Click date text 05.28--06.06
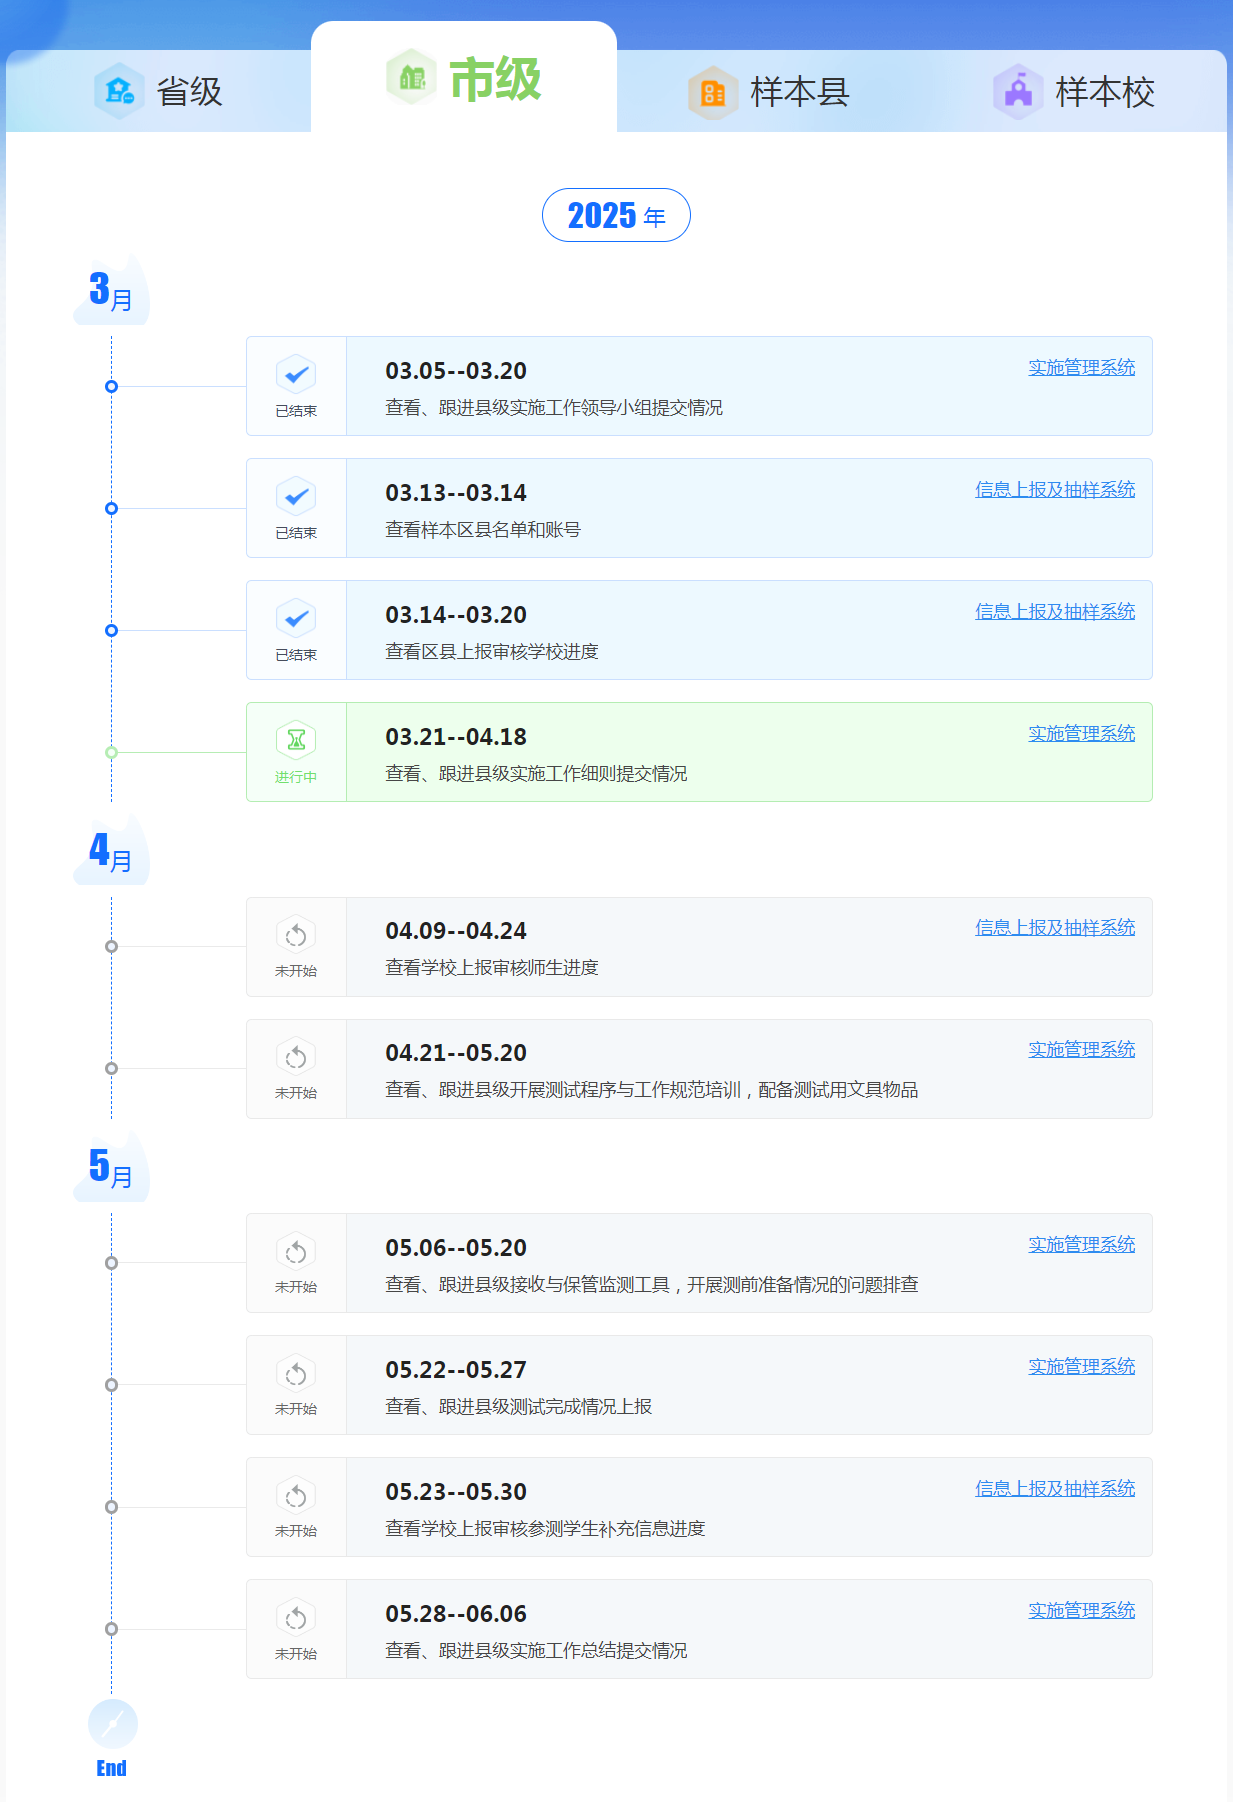 click(456, 1614)
